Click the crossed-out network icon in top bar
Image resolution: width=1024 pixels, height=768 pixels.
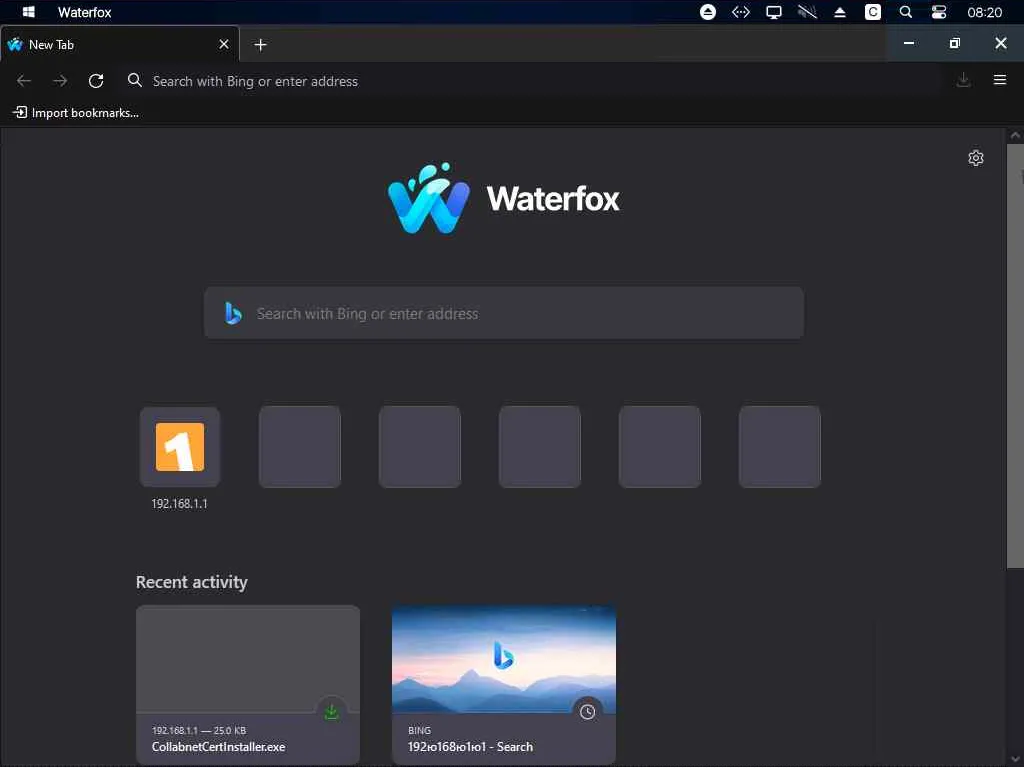[x=807, y=12]
